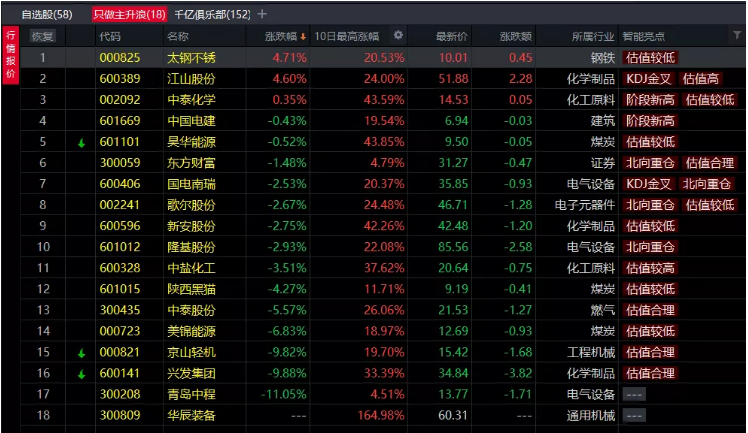Click green down arrow beside 兴发集团
The width and height of the screenshot is (748, 433).
[82, 374]
